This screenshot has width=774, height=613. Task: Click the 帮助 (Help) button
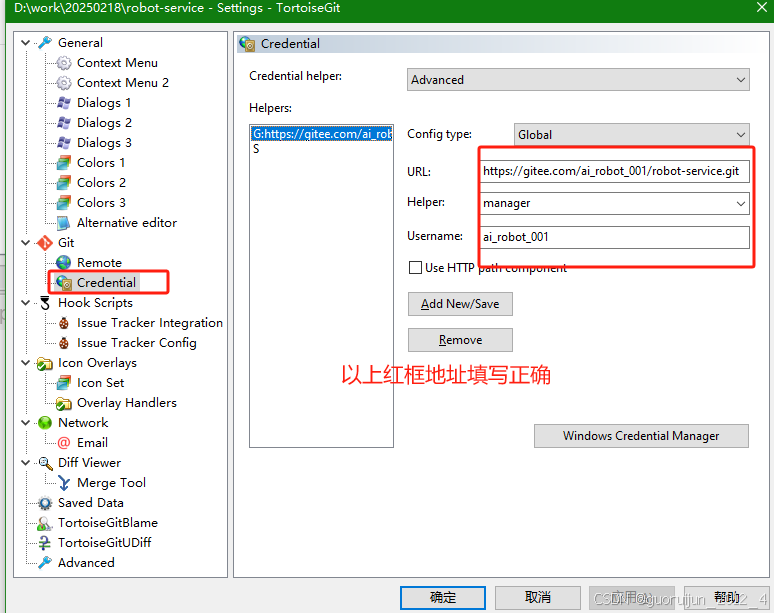pos(726,598)
